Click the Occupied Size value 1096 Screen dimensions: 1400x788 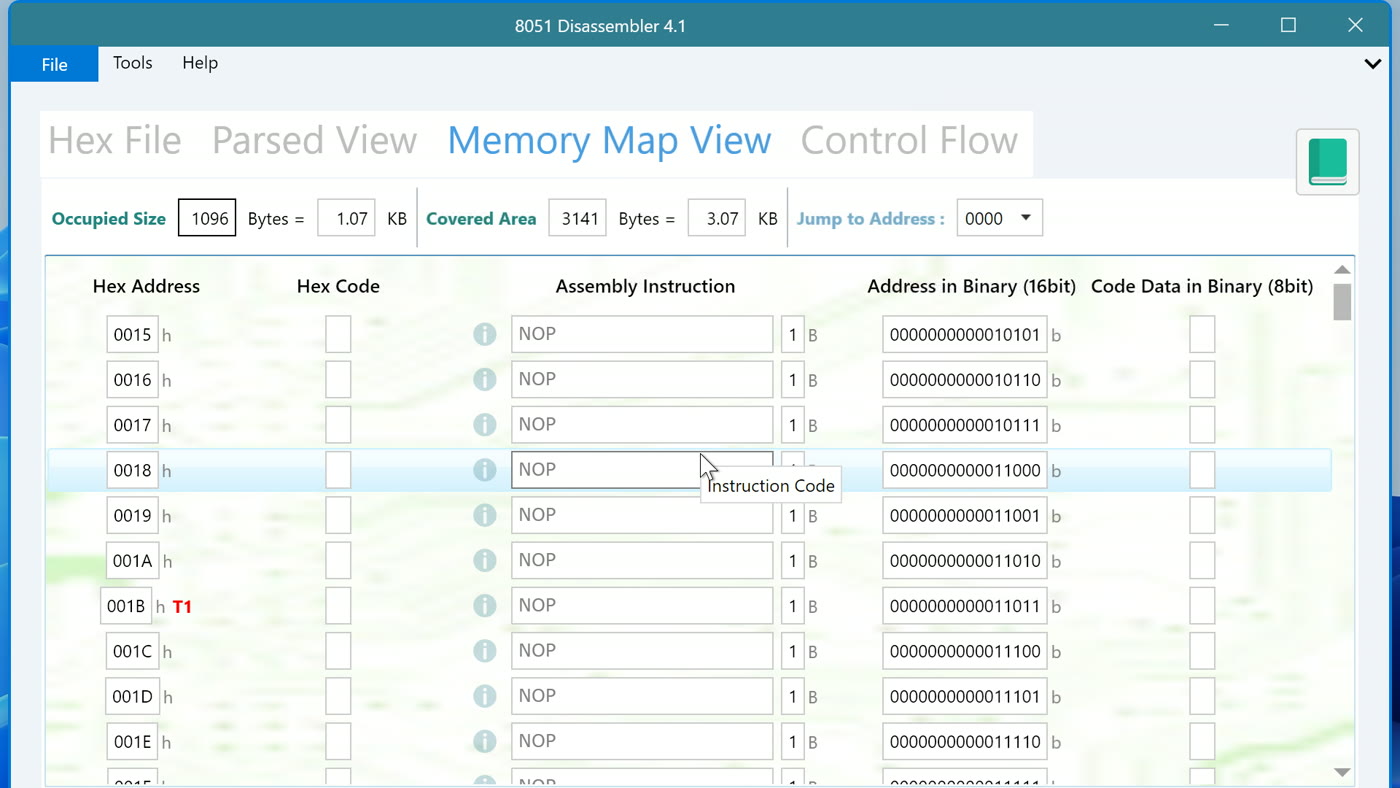click(207, 218)
